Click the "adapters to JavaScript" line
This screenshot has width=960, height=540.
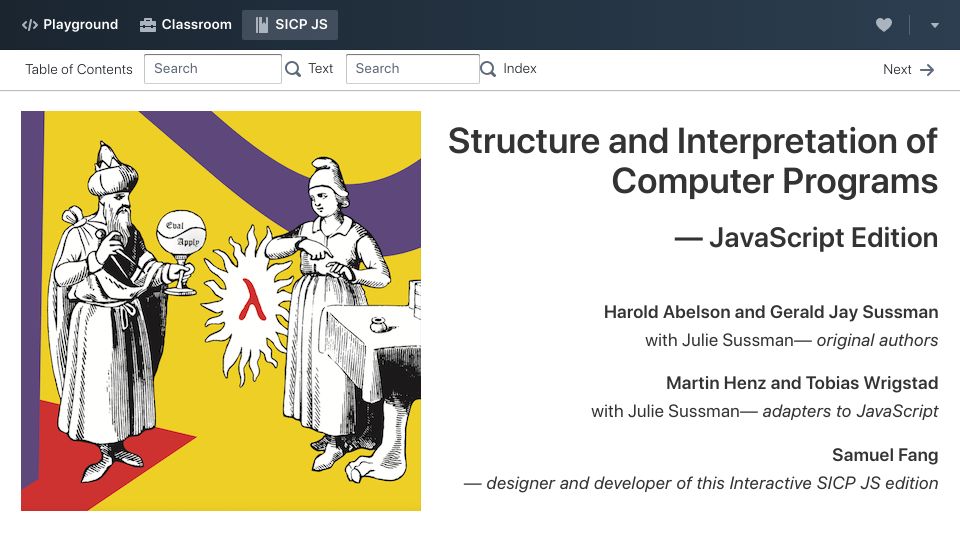tap(765, 411)
